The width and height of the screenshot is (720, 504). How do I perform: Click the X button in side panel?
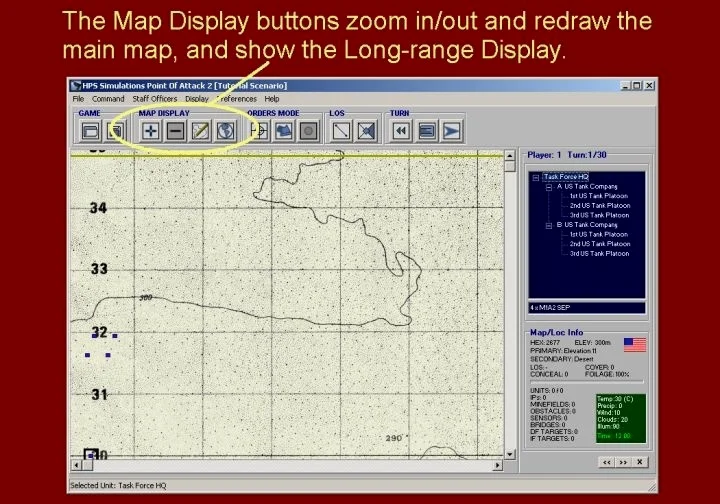coord(640,462)
